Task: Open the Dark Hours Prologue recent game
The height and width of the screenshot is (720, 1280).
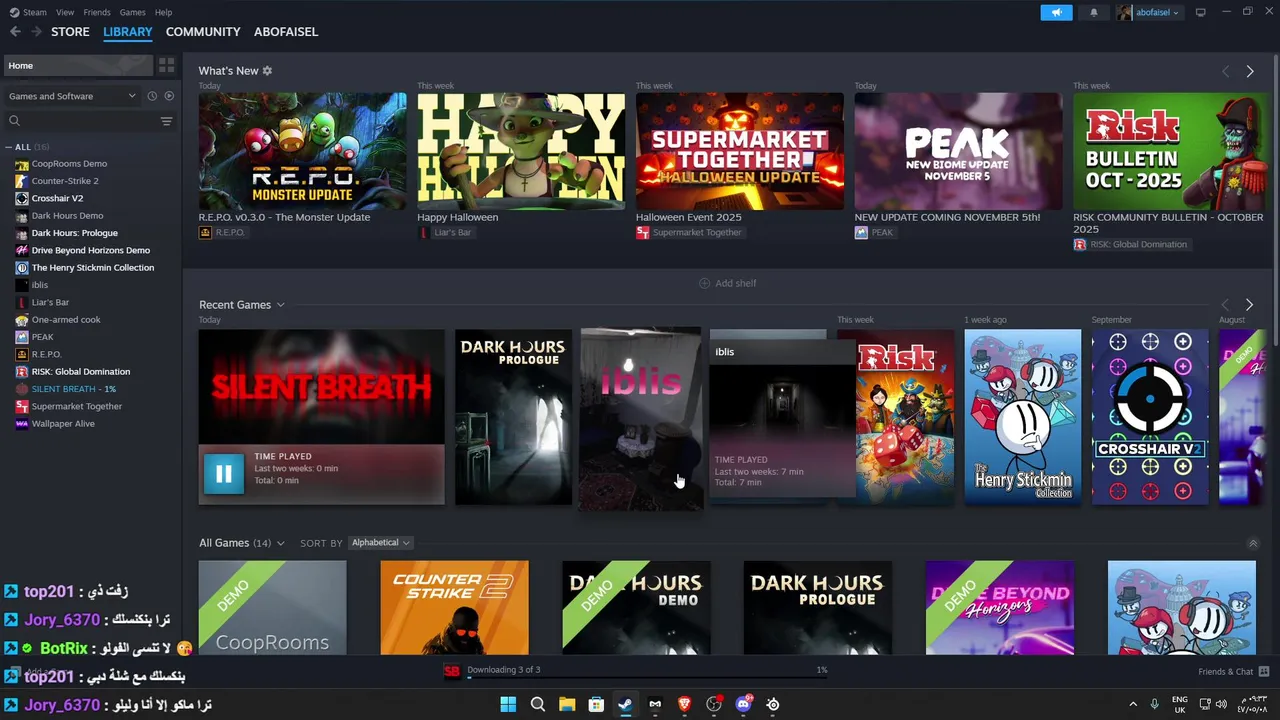Action: point(513,417)
